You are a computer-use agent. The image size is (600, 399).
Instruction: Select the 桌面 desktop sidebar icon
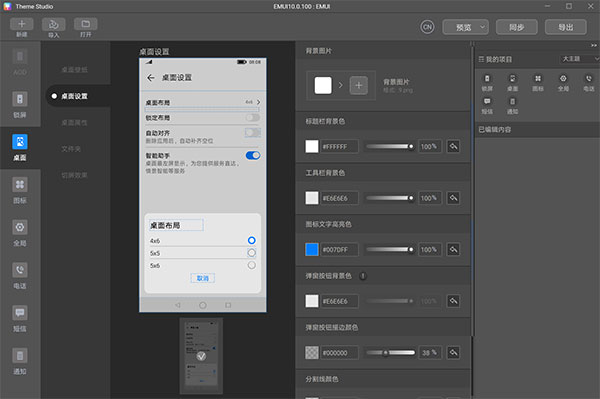[20, 142]
